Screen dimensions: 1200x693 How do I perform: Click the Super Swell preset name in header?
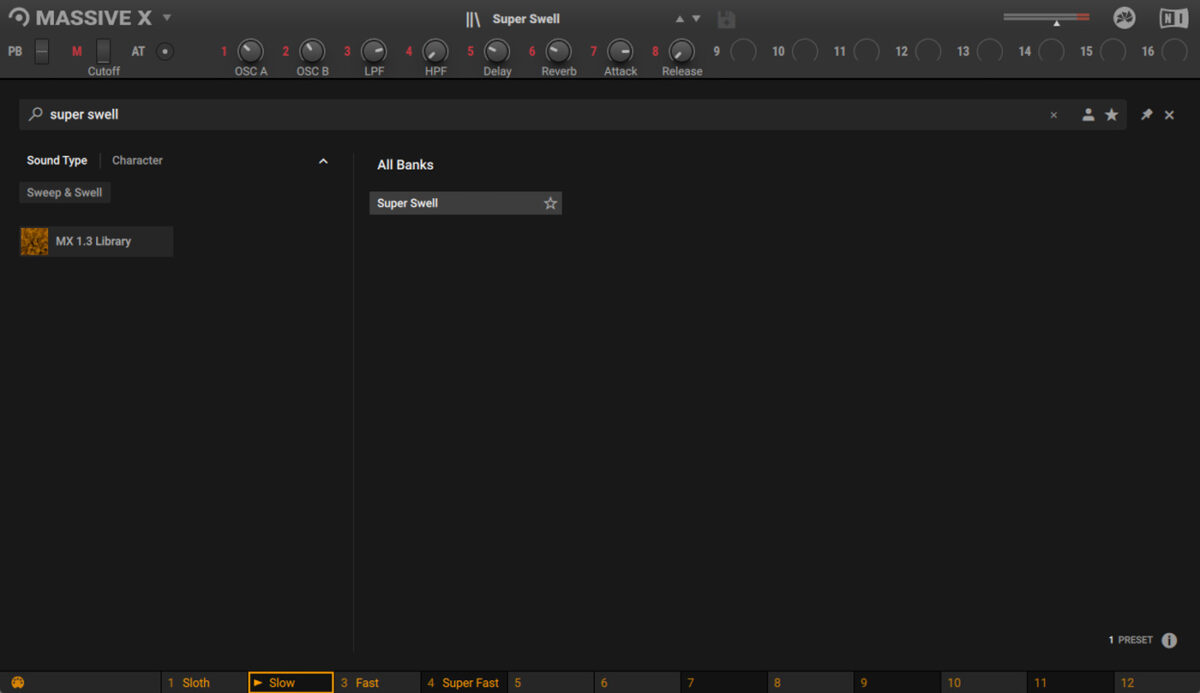(x=526, y=19)
